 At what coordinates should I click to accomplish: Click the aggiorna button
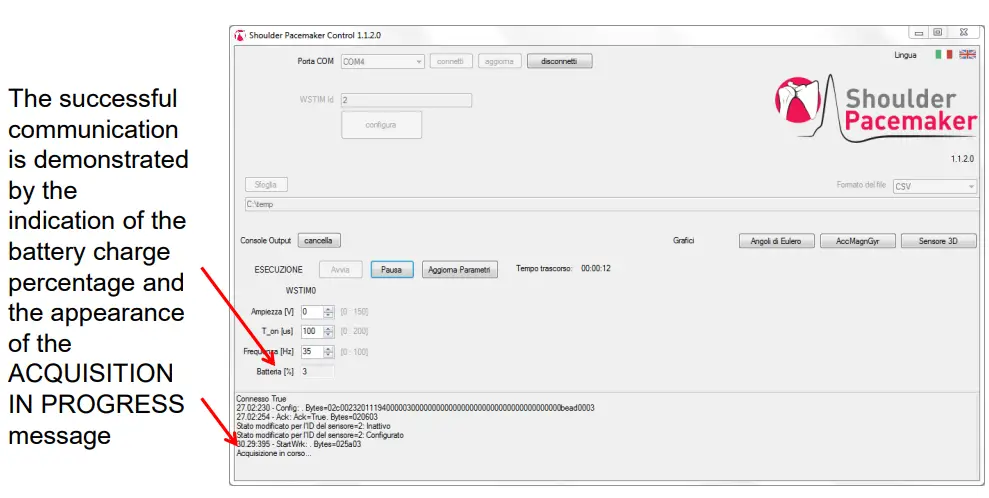[500, 61]
